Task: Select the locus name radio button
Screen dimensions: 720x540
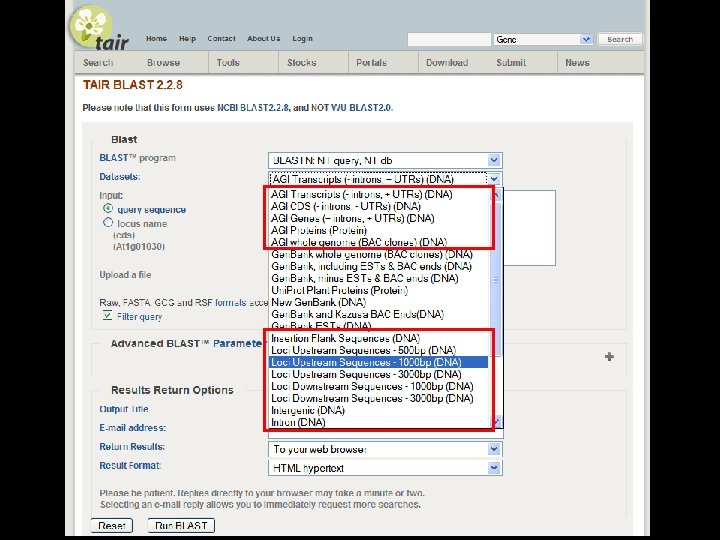Action: coord(108,223)
